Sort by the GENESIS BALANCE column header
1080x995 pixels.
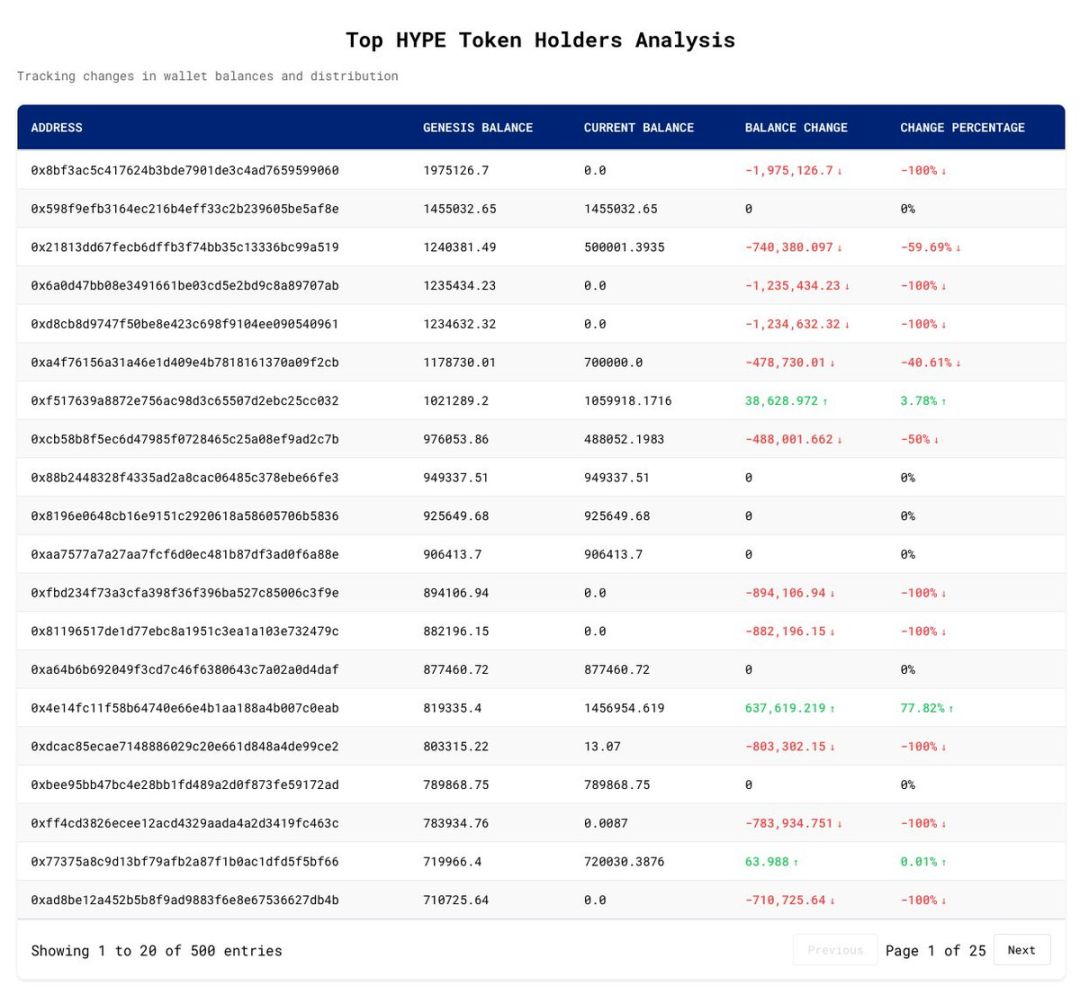tap(478, 128)
